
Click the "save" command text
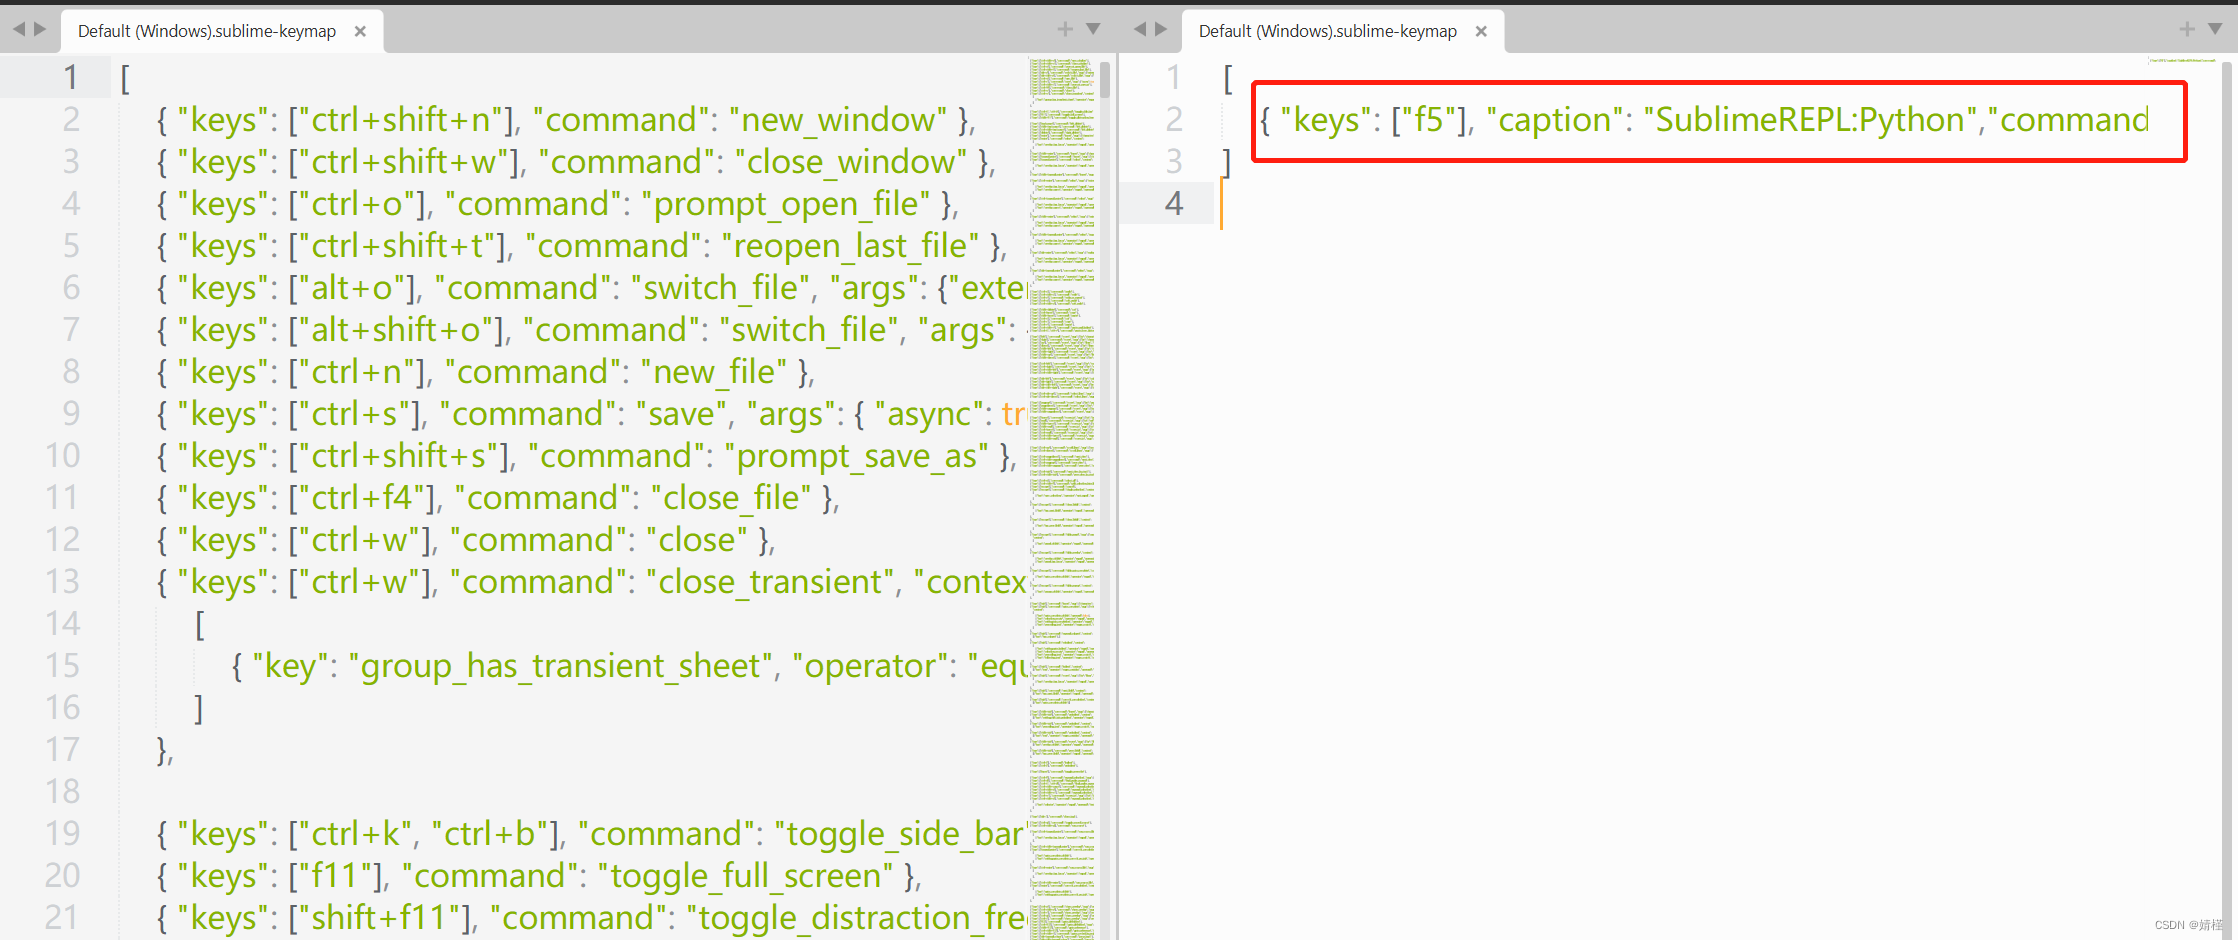pyautogui.click(x=681, y=414)
